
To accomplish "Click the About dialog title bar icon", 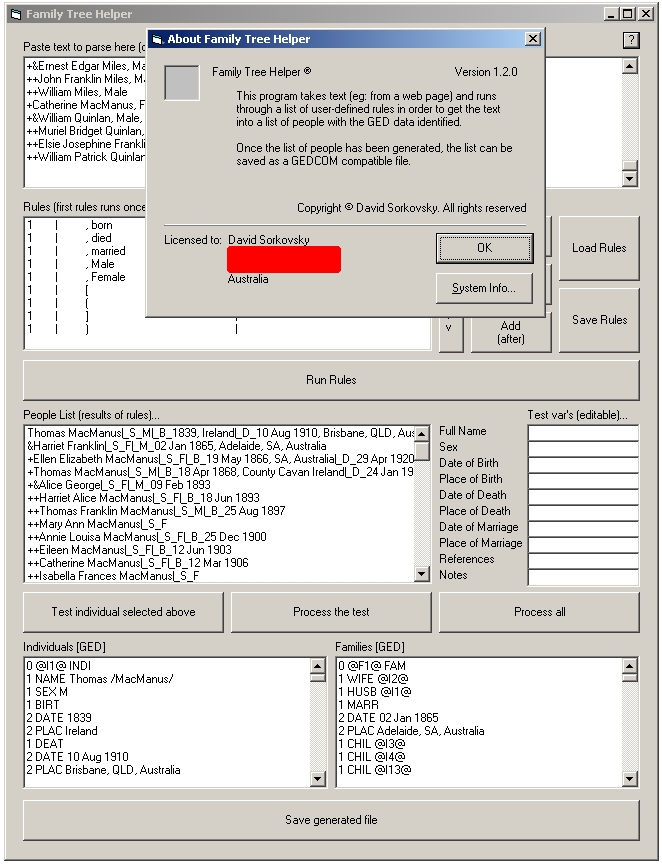I will coord(158,39).
